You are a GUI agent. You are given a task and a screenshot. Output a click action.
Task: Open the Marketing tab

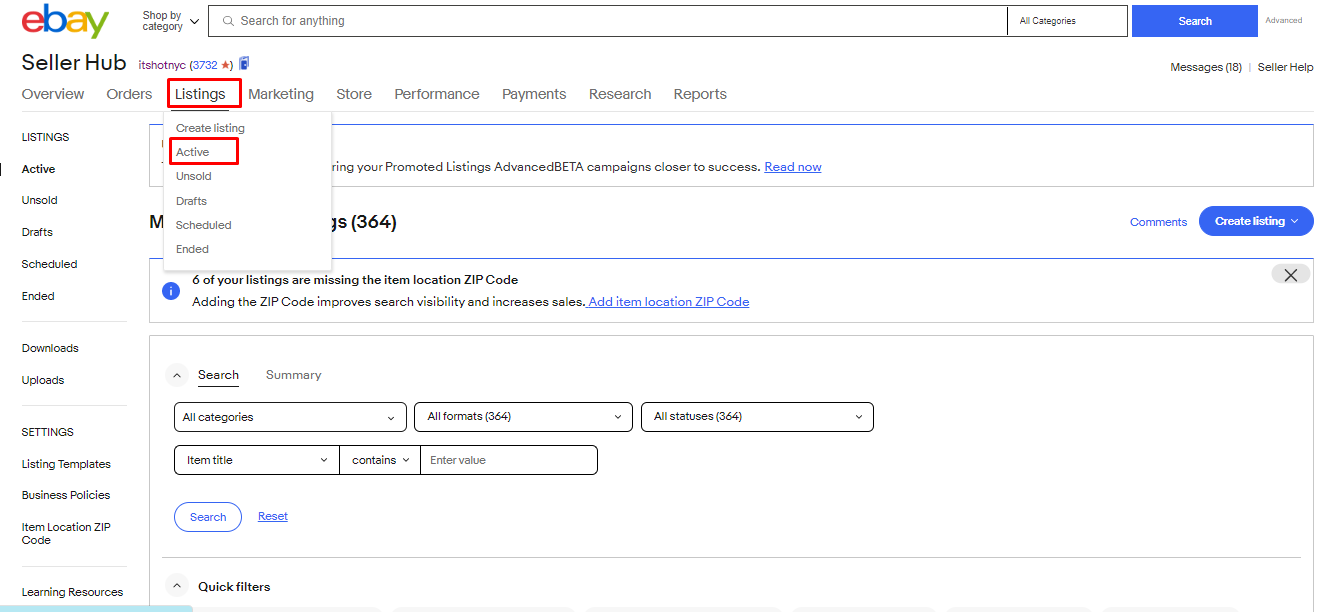pos(281,94)
